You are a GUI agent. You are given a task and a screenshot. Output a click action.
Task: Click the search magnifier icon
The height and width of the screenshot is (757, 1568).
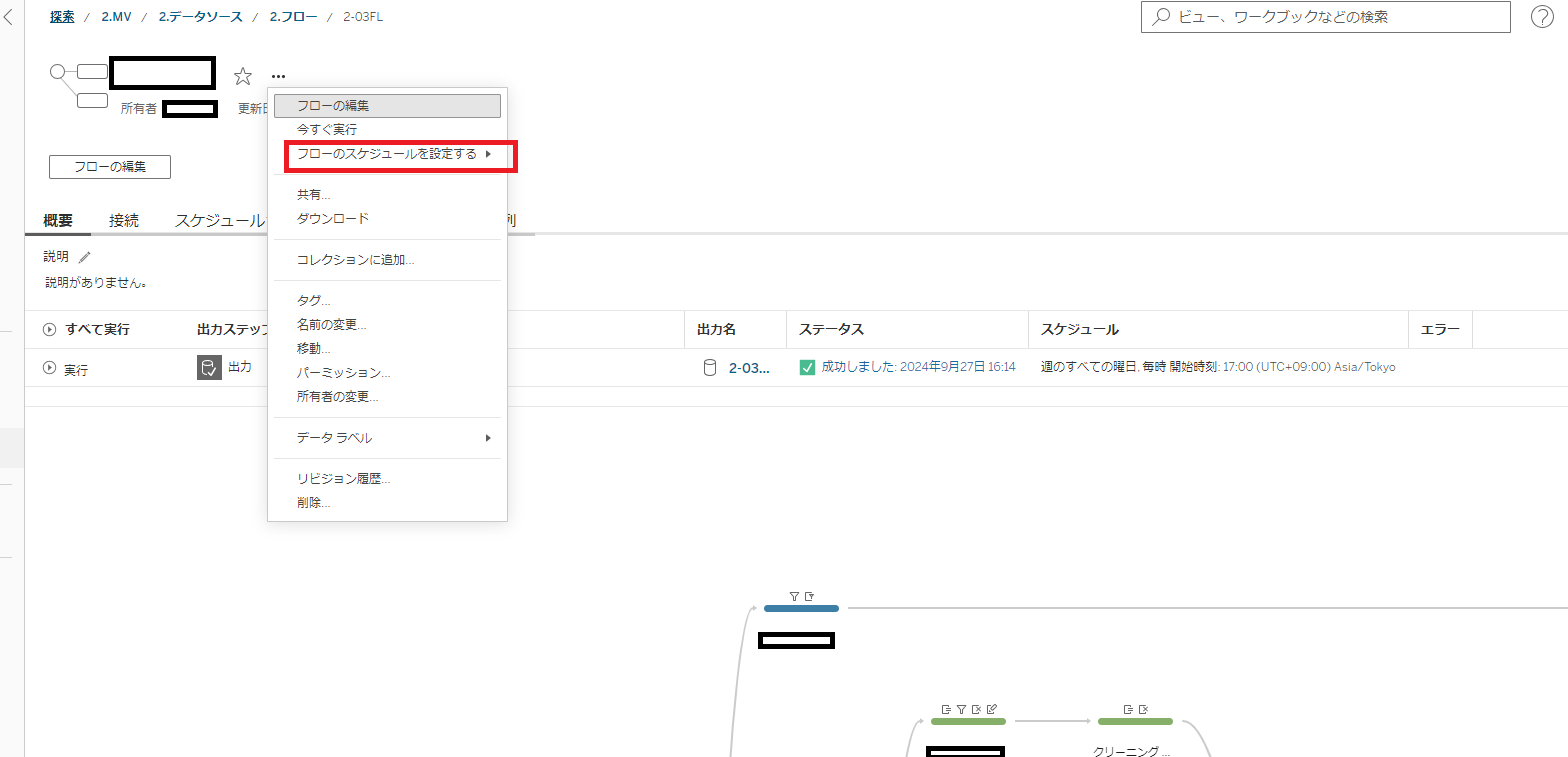pos(1162,17)
